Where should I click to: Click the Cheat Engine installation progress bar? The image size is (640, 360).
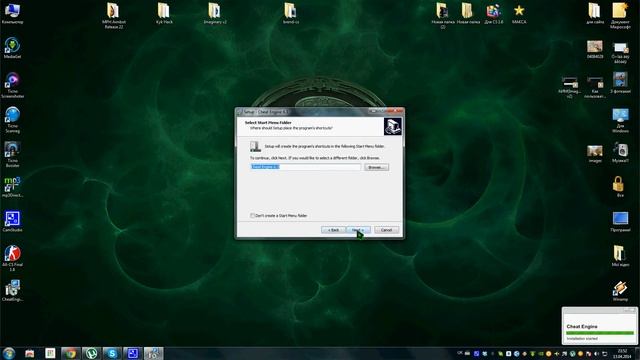point(600,333)
